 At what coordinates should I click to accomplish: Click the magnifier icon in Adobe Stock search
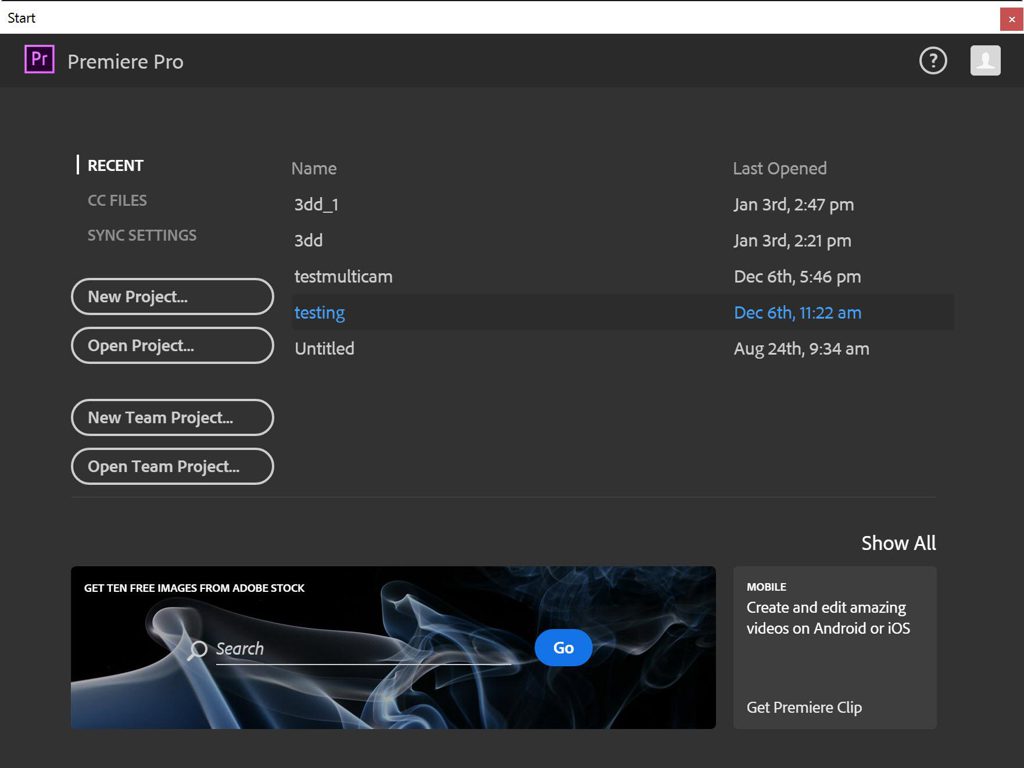[197, 650]
